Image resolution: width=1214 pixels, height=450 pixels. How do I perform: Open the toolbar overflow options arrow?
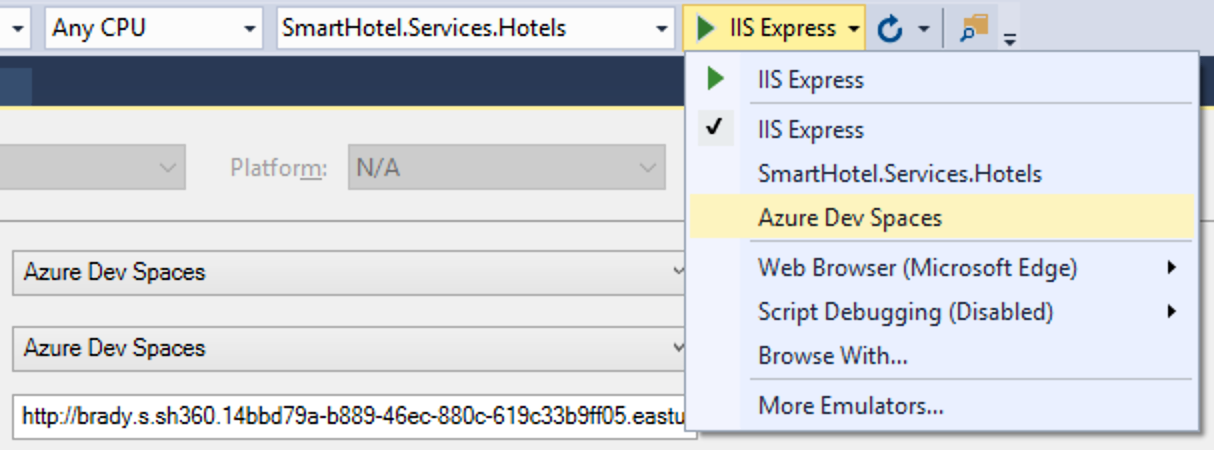click(x=1010, y=38)
